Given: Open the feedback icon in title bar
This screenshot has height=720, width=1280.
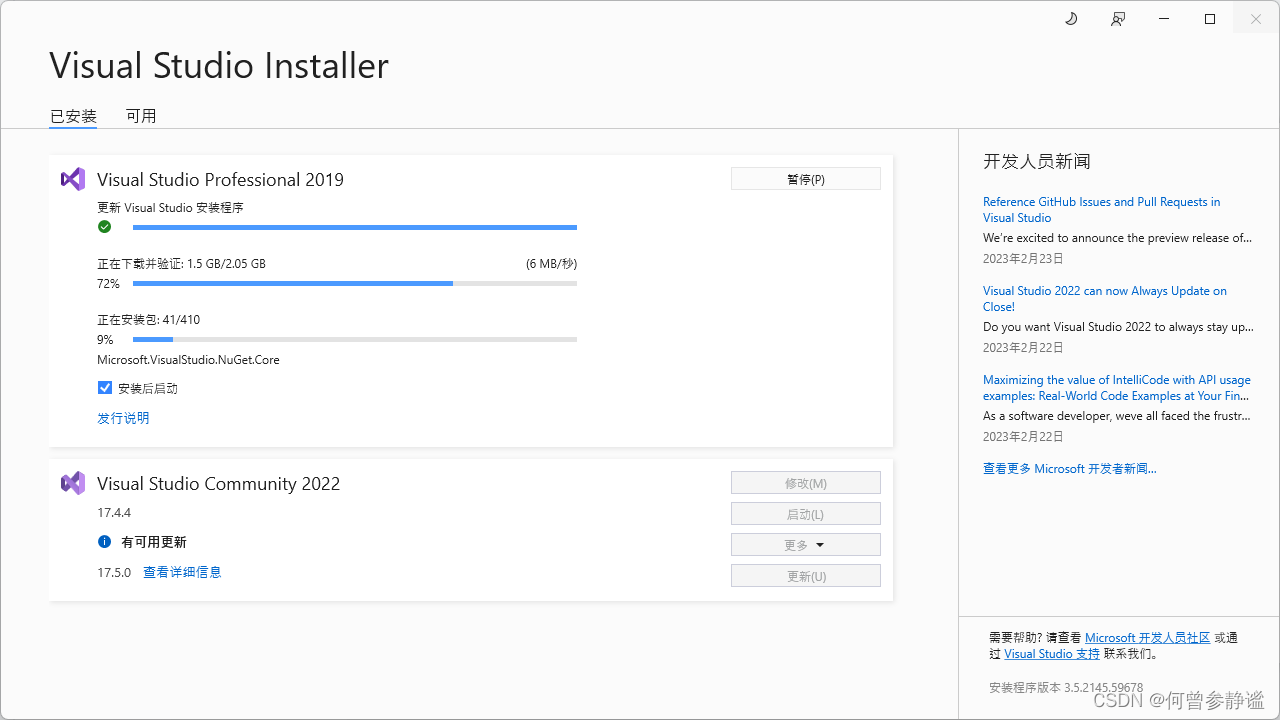Looking at the screenshot, I should (x=1118, y=19).
